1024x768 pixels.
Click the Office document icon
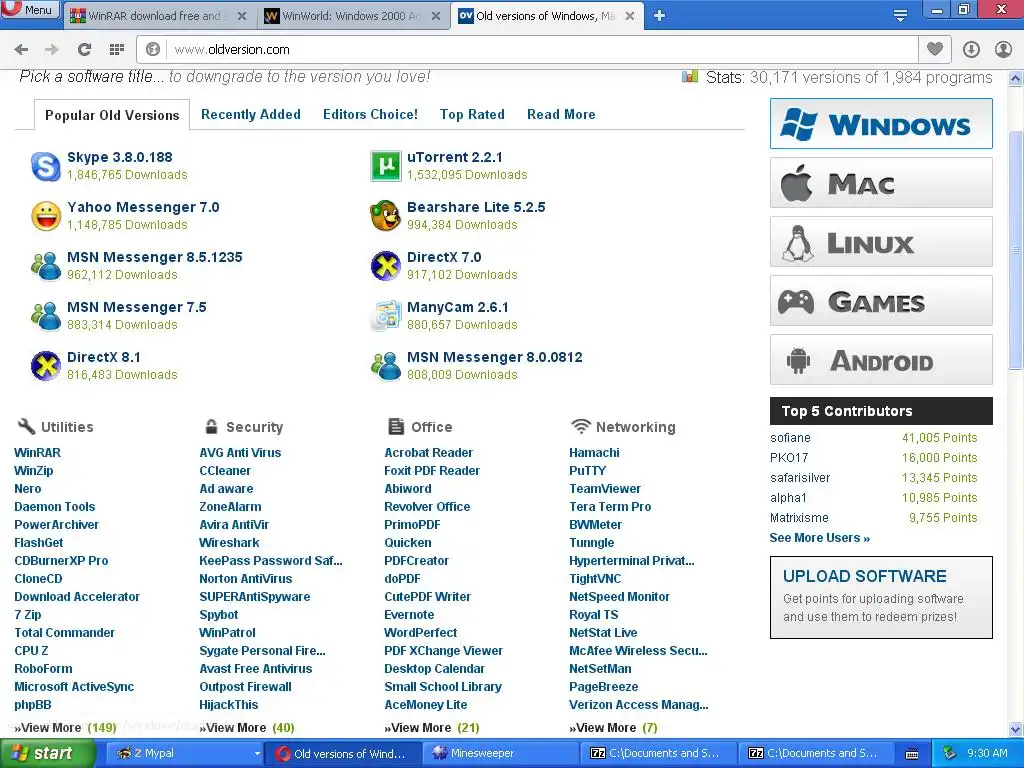(396, 426)
